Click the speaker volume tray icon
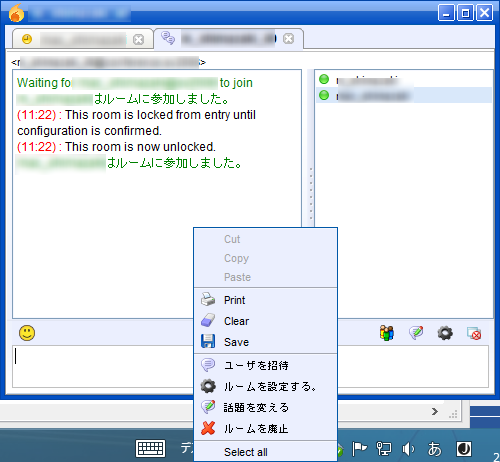 tap(408, 449)
